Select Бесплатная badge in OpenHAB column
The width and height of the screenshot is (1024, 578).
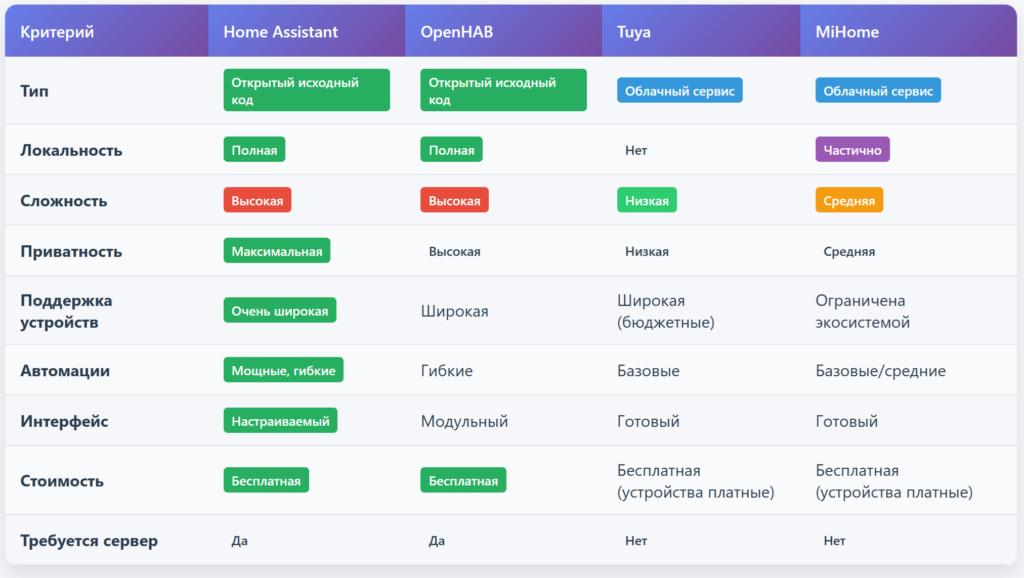click(x=463, y=481)
